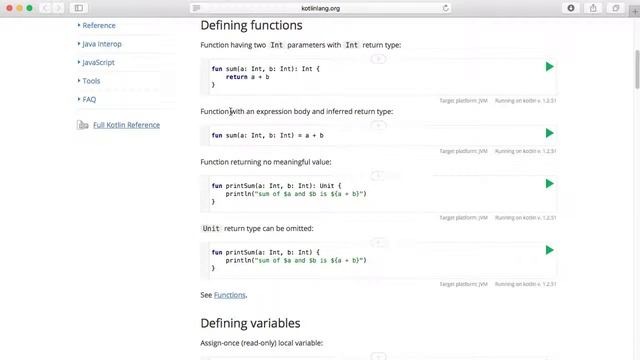Open the Full Kotlin Reference link
This screenshot has height=360, width=640.
pos(127,125)
